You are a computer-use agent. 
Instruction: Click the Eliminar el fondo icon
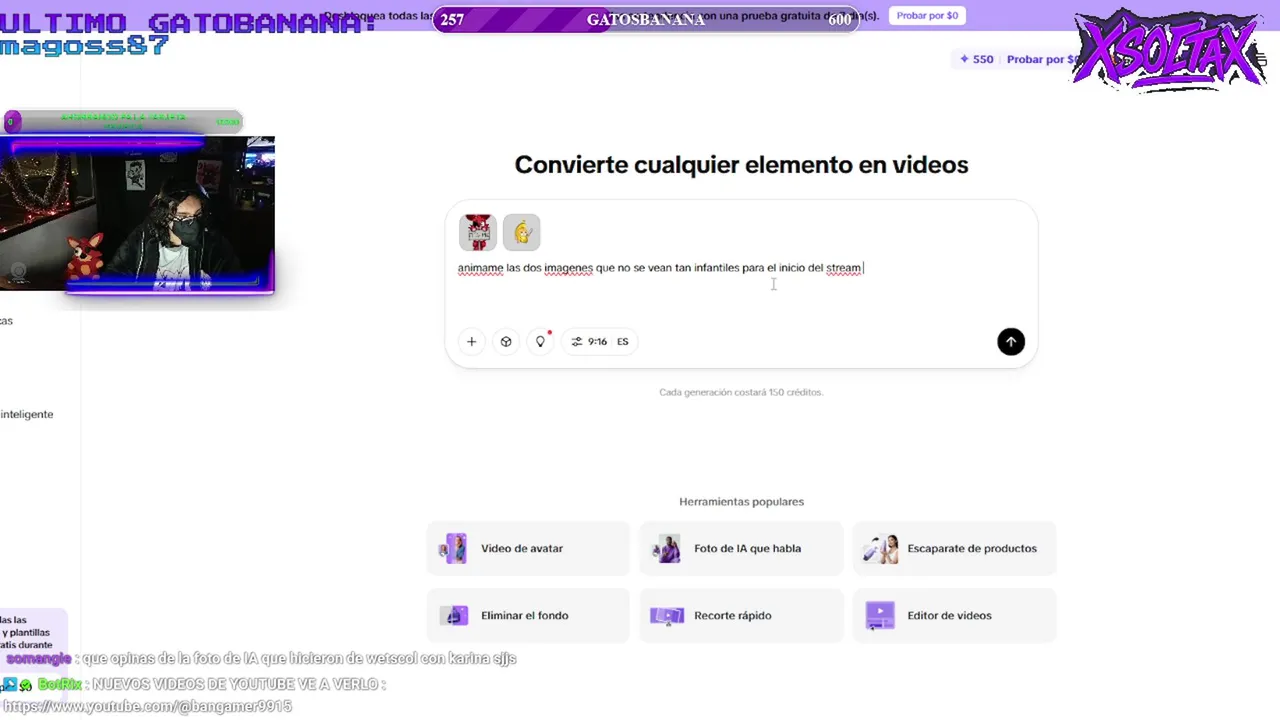(x=454, y=615)
